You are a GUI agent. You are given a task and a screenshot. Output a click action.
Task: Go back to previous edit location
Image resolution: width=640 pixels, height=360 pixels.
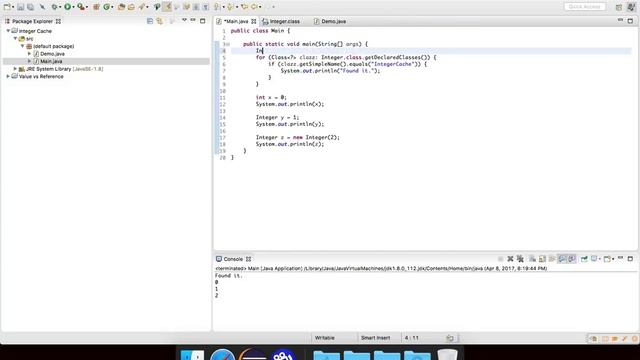[244, 7]
